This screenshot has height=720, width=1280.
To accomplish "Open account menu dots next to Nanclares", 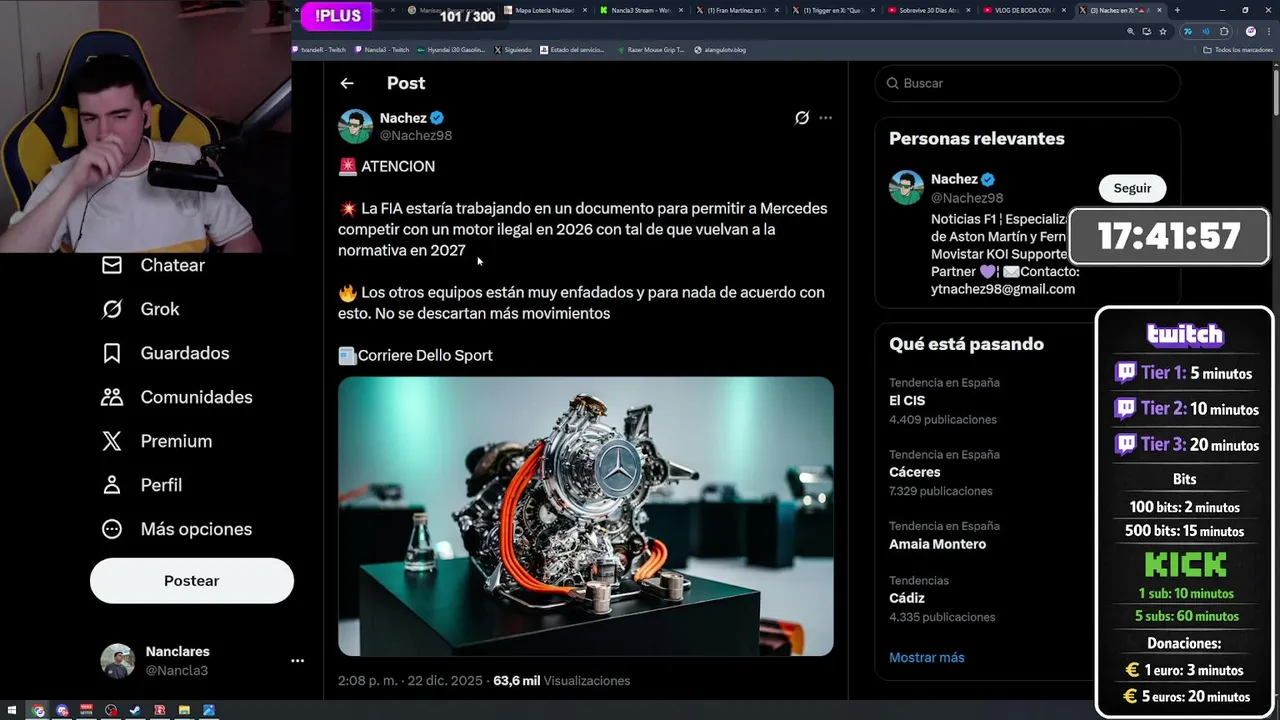I will pos(297,661).
